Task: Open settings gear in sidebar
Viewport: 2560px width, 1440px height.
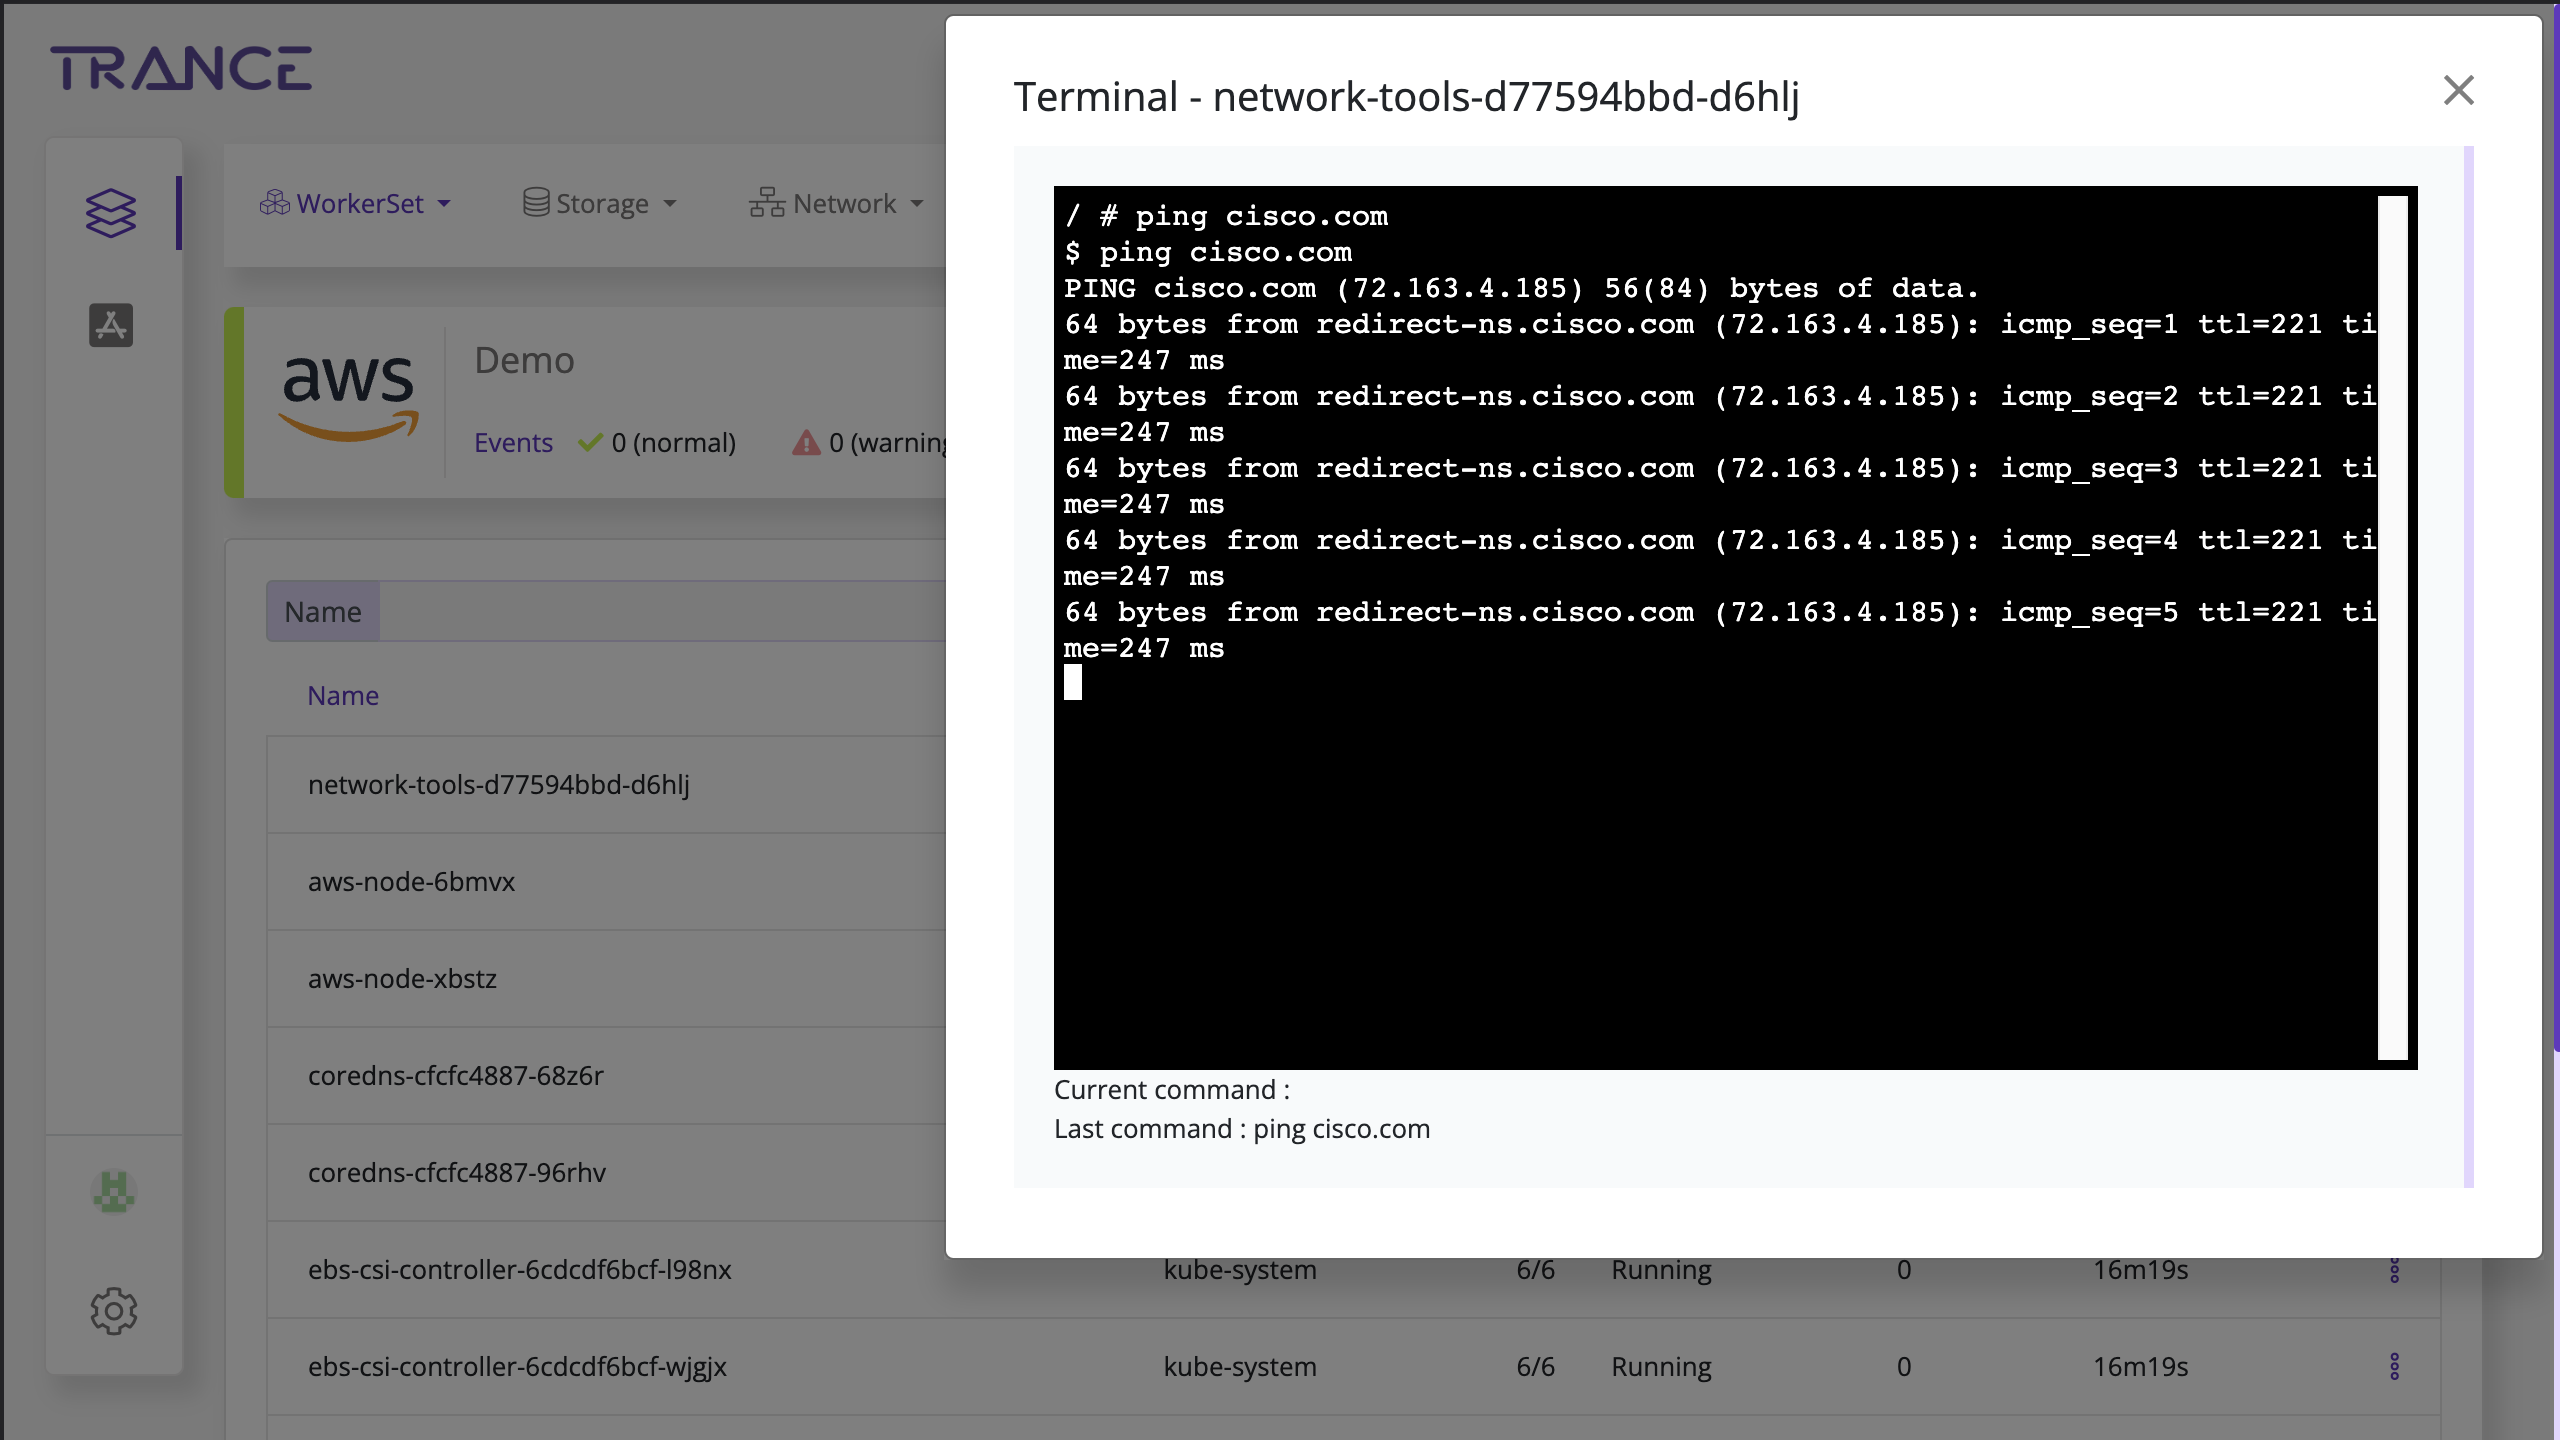Action: 114,1310
